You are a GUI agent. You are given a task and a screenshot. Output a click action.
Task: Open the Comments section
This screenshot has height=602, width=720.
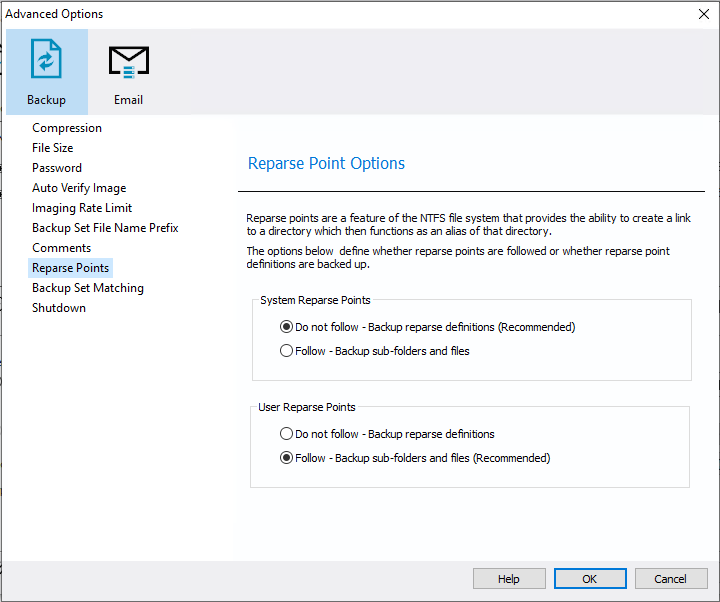62,248
